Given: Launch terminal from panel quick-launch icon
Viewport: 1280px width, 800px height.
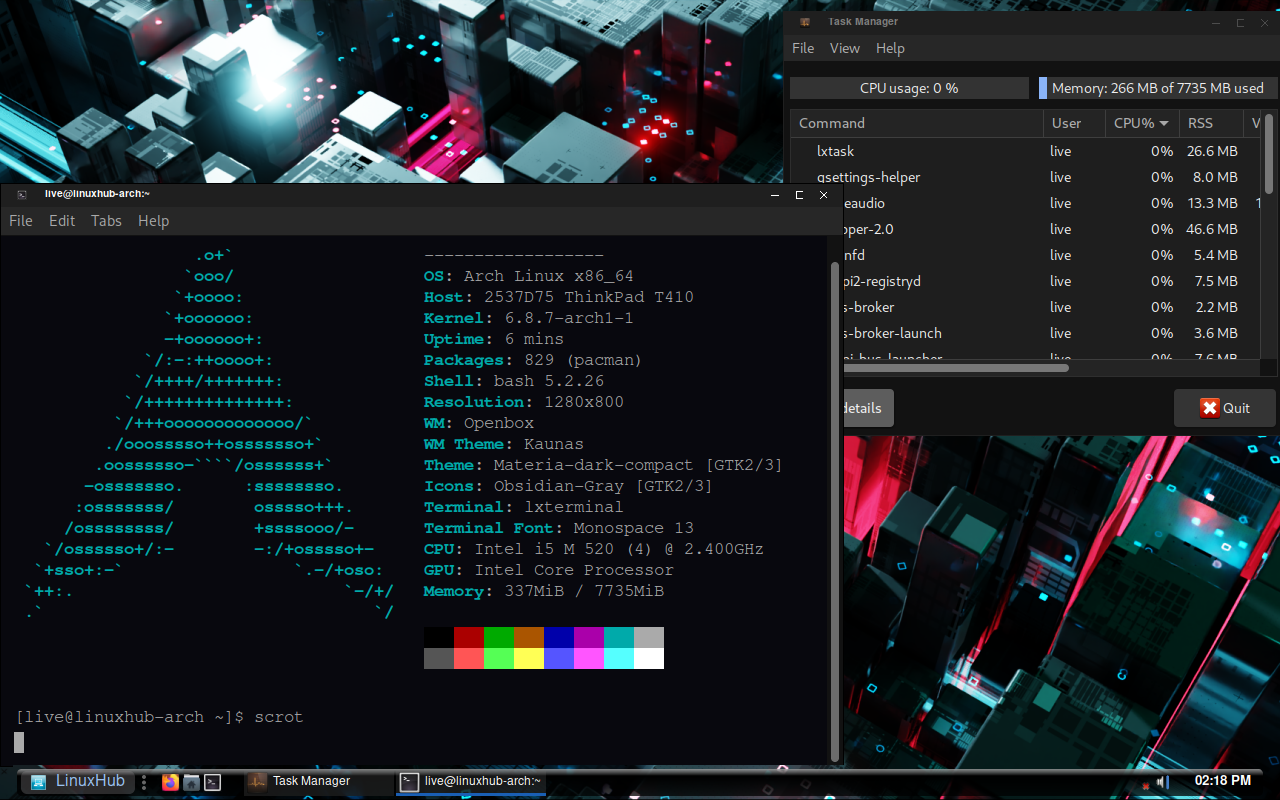Looking at the screenshot, I should (212, 782).
